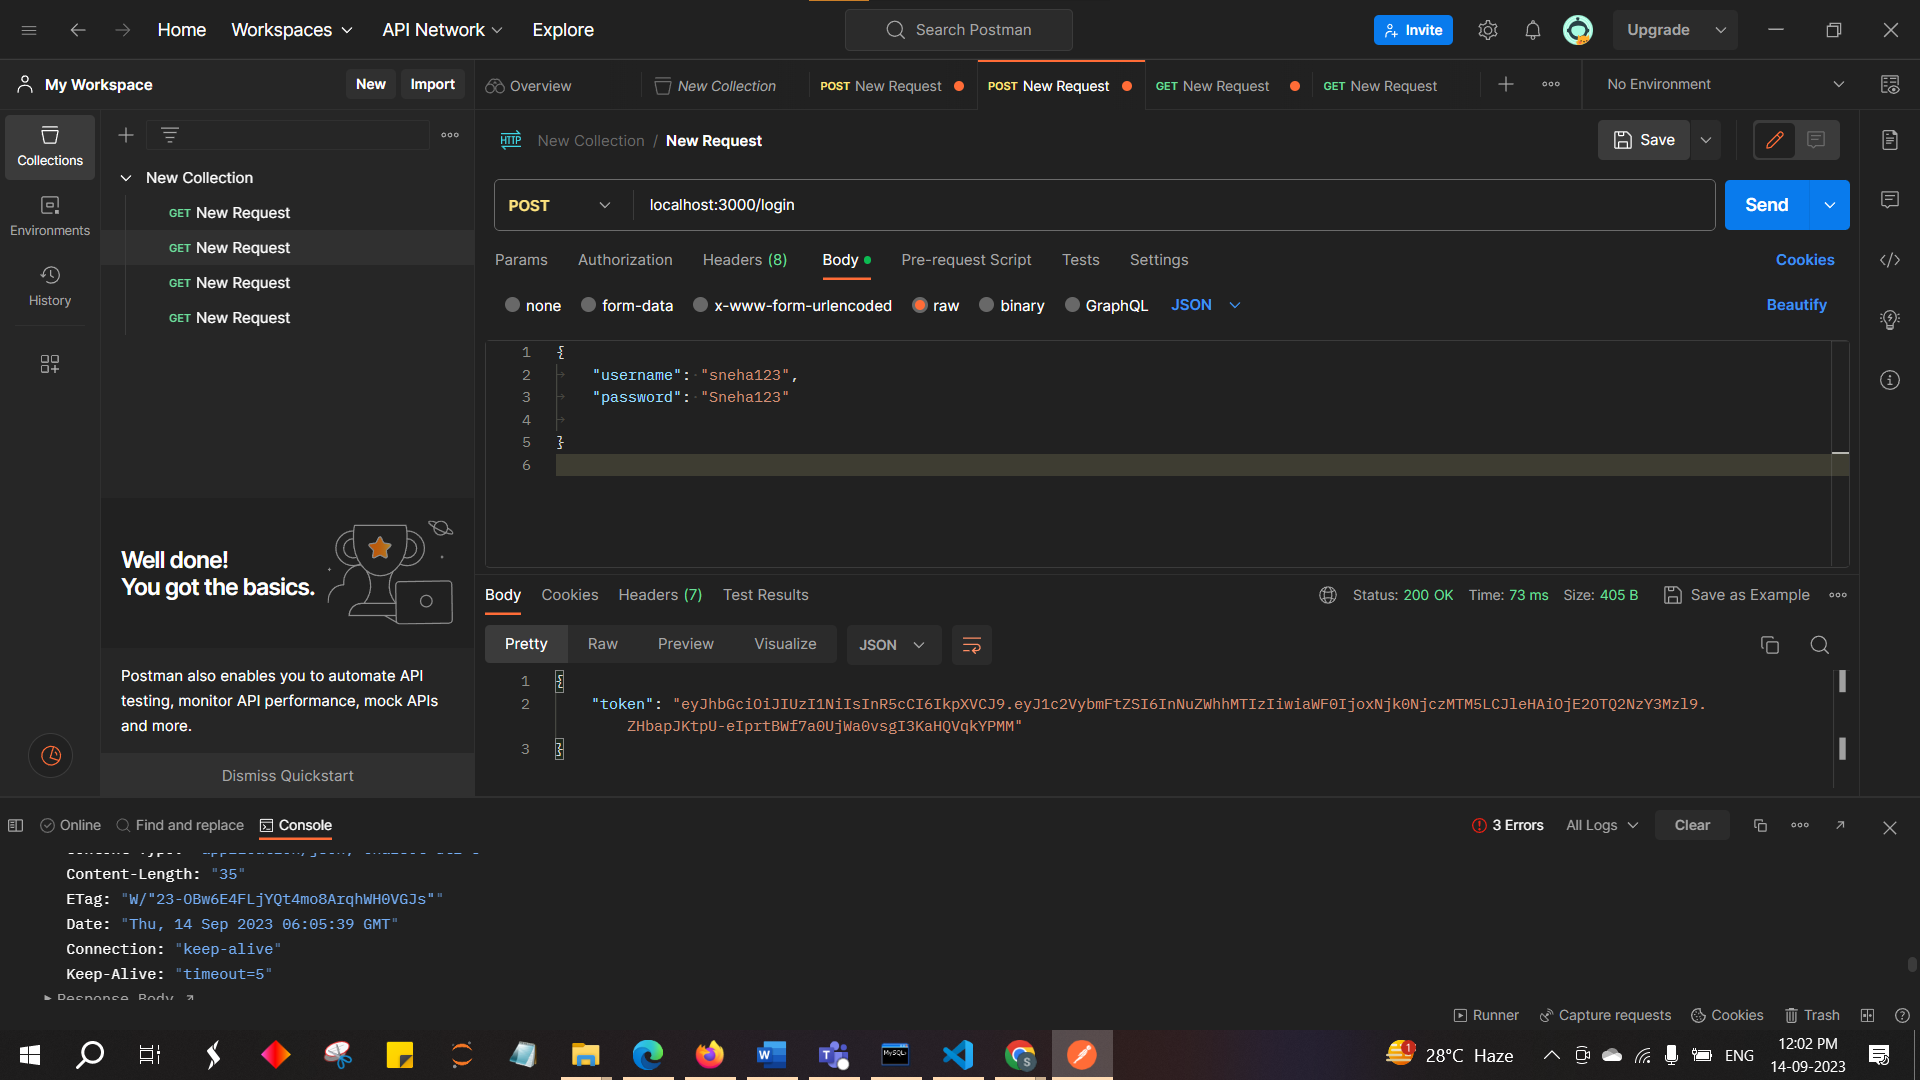This screenshot has width=1920, height=1080.
Task: Select the GraphQL body type
Action: click(x=1073, y=305)
